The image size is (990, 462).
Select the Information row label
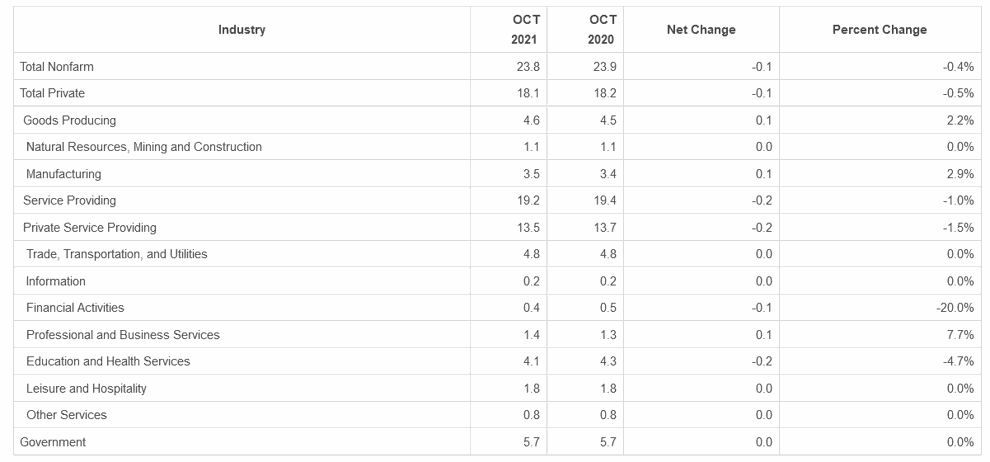[x=56, y=281]
